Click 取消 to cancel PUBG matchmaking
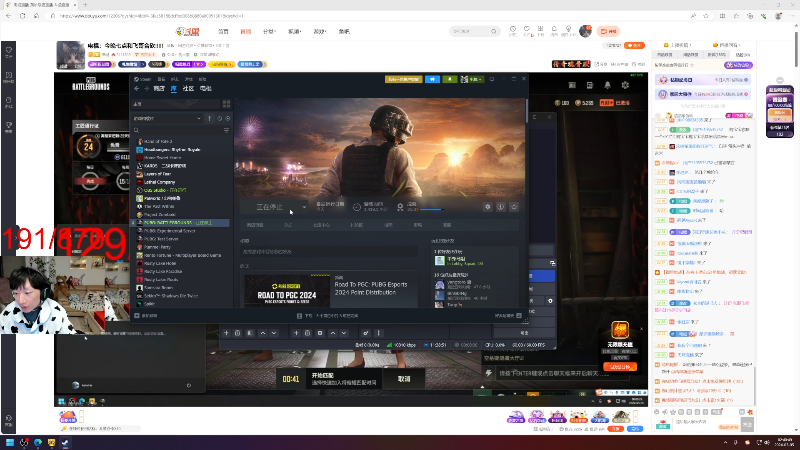The height and width of the screenshot is (450, 800). 404,379
